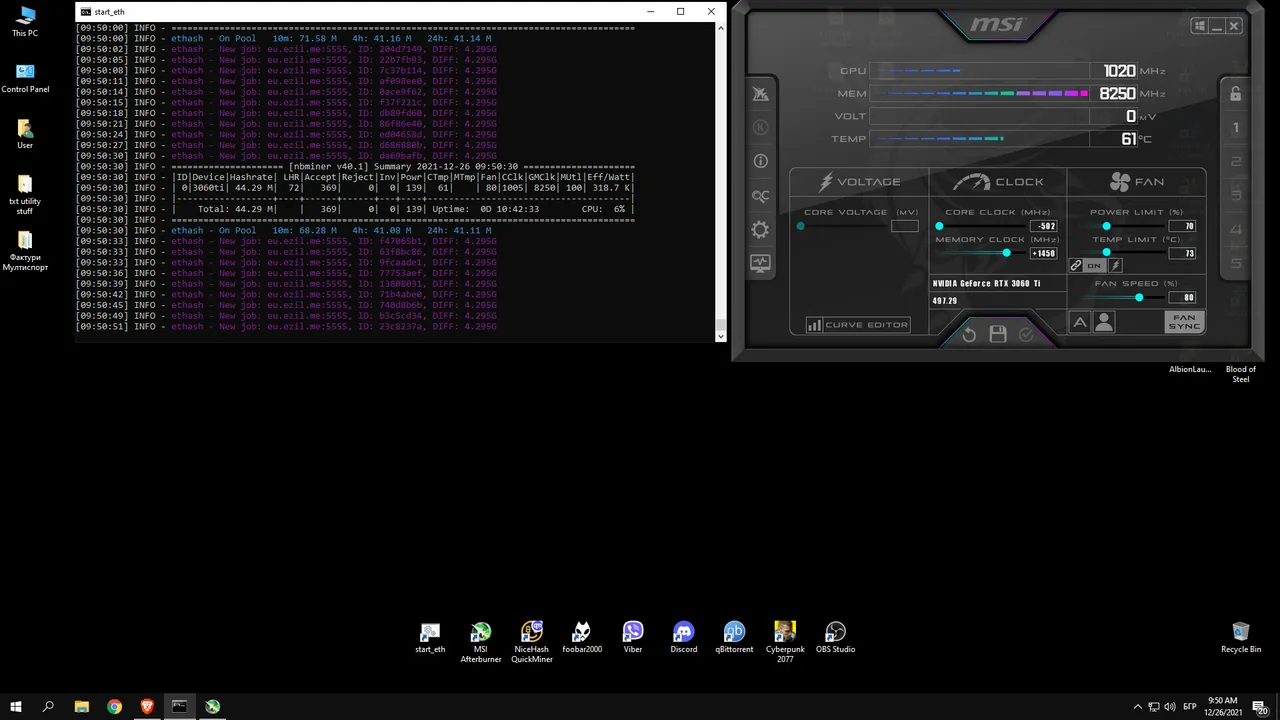The height and width of the screenshot is (720, 1280).
Task: Select the This PC desktop icon
Action: pyautogui.click(x=25, y=22)
